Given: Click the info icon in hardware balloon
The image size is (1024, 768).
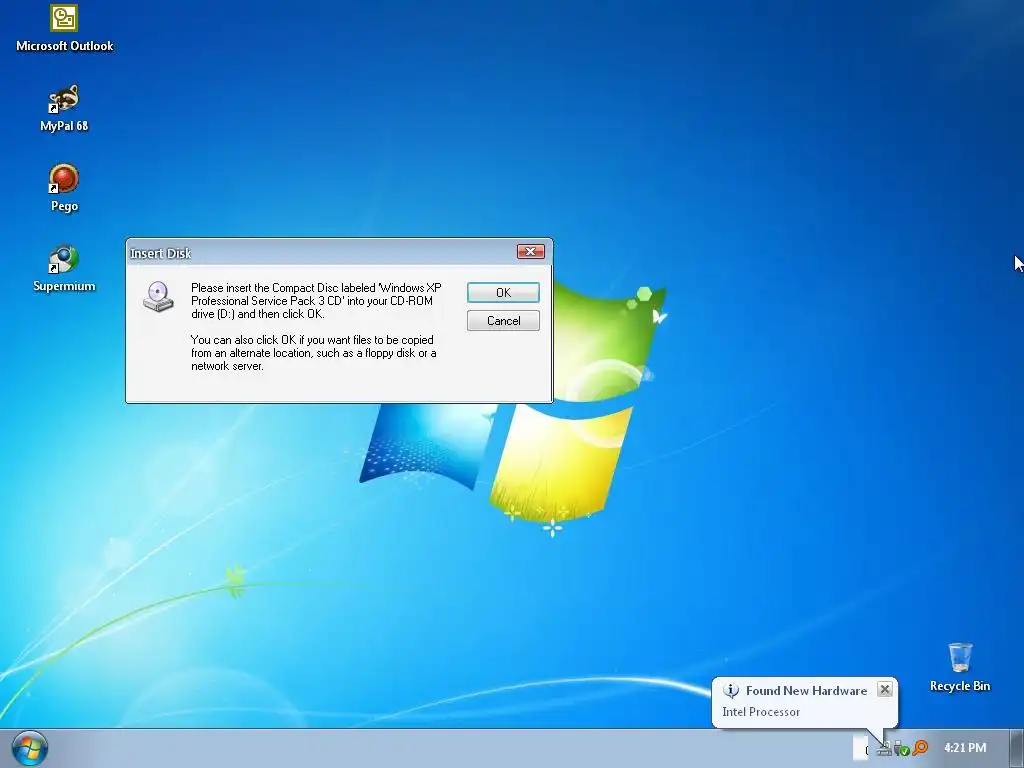Looking at the screenshot, I should pos(731,690).
